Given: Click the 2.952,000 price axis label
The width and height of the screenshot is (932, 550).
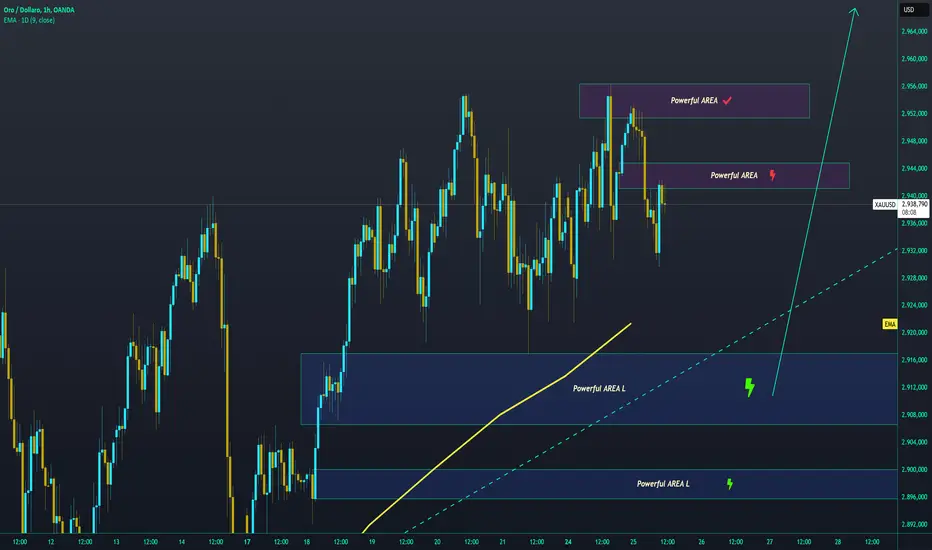Looking at the screenshot, I should click(x=914, y=114).
